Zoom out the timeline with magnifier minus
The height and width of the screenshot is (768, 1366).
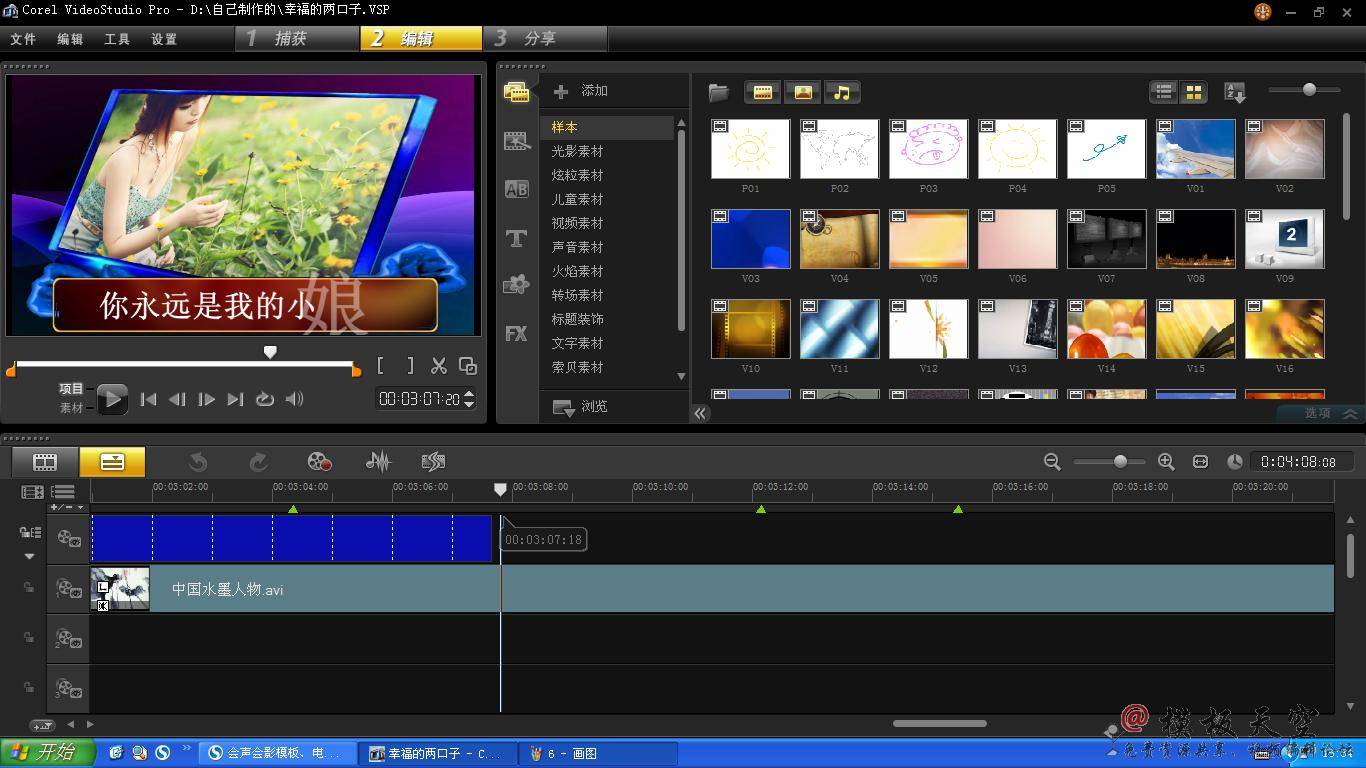pos(1052,462)
